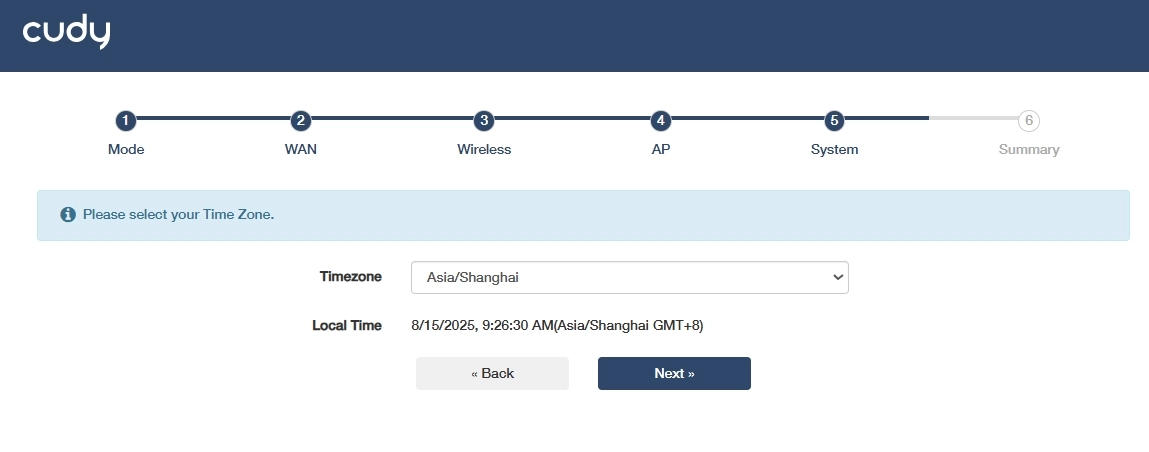Screen dimensions: 1149x452
Task: Click the step 6 circle
Action: pyautogui.click(x=1028, y=121)
